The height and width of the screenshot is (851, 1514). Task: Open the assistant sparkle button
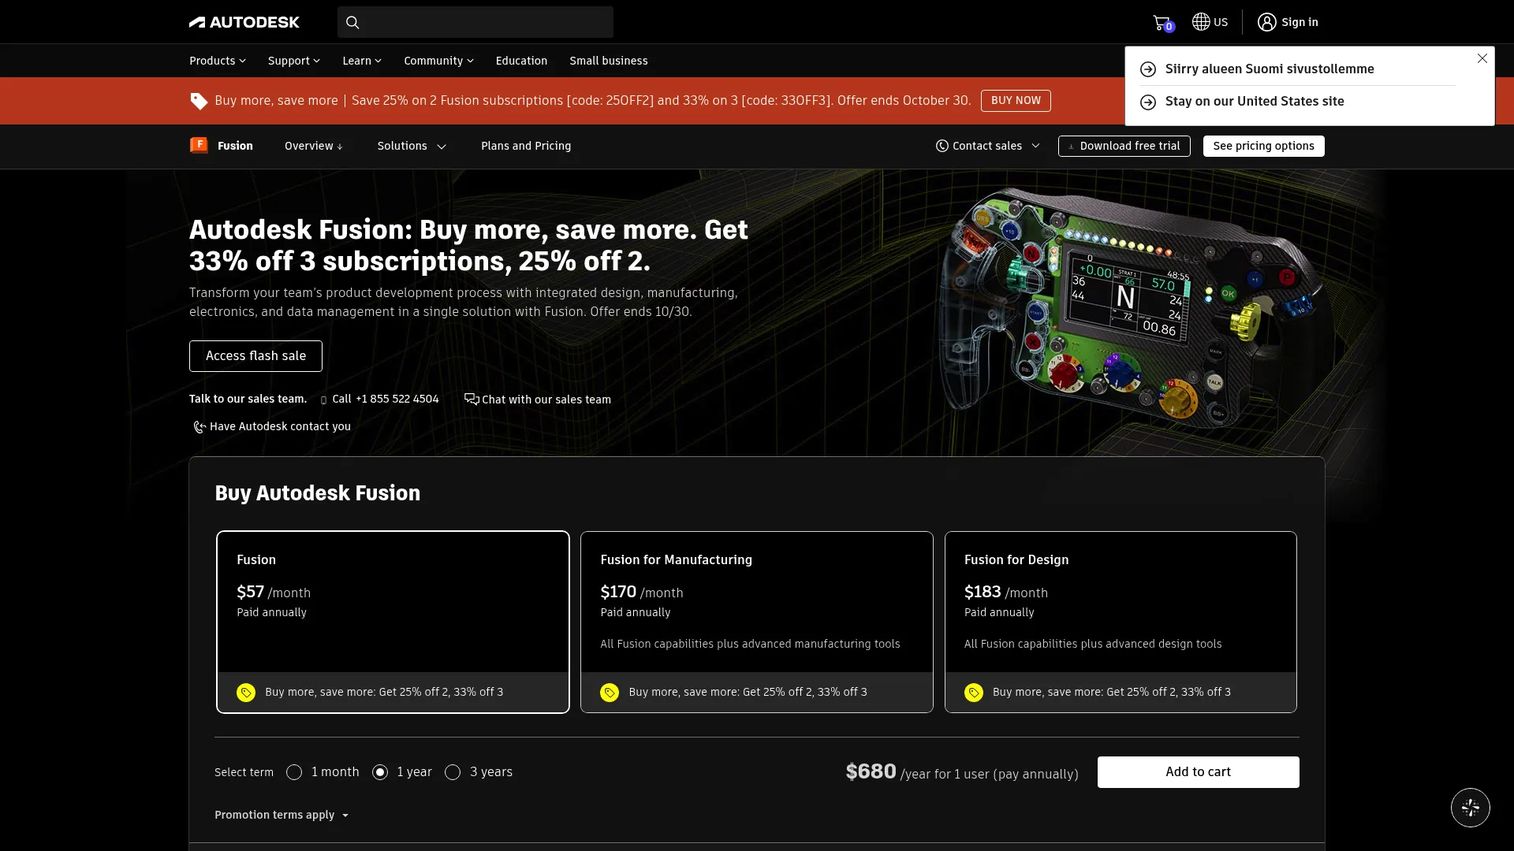coord(1470,808)
